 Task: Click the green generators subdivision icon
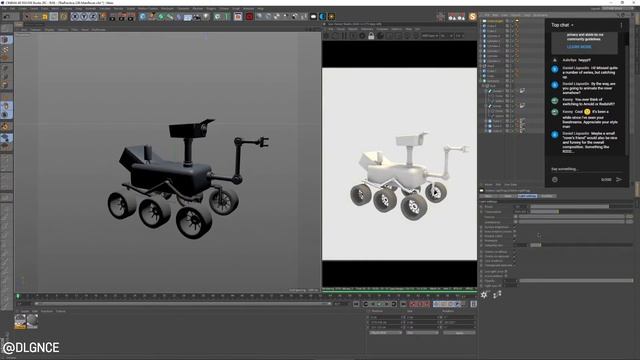(x=161, y=17)
